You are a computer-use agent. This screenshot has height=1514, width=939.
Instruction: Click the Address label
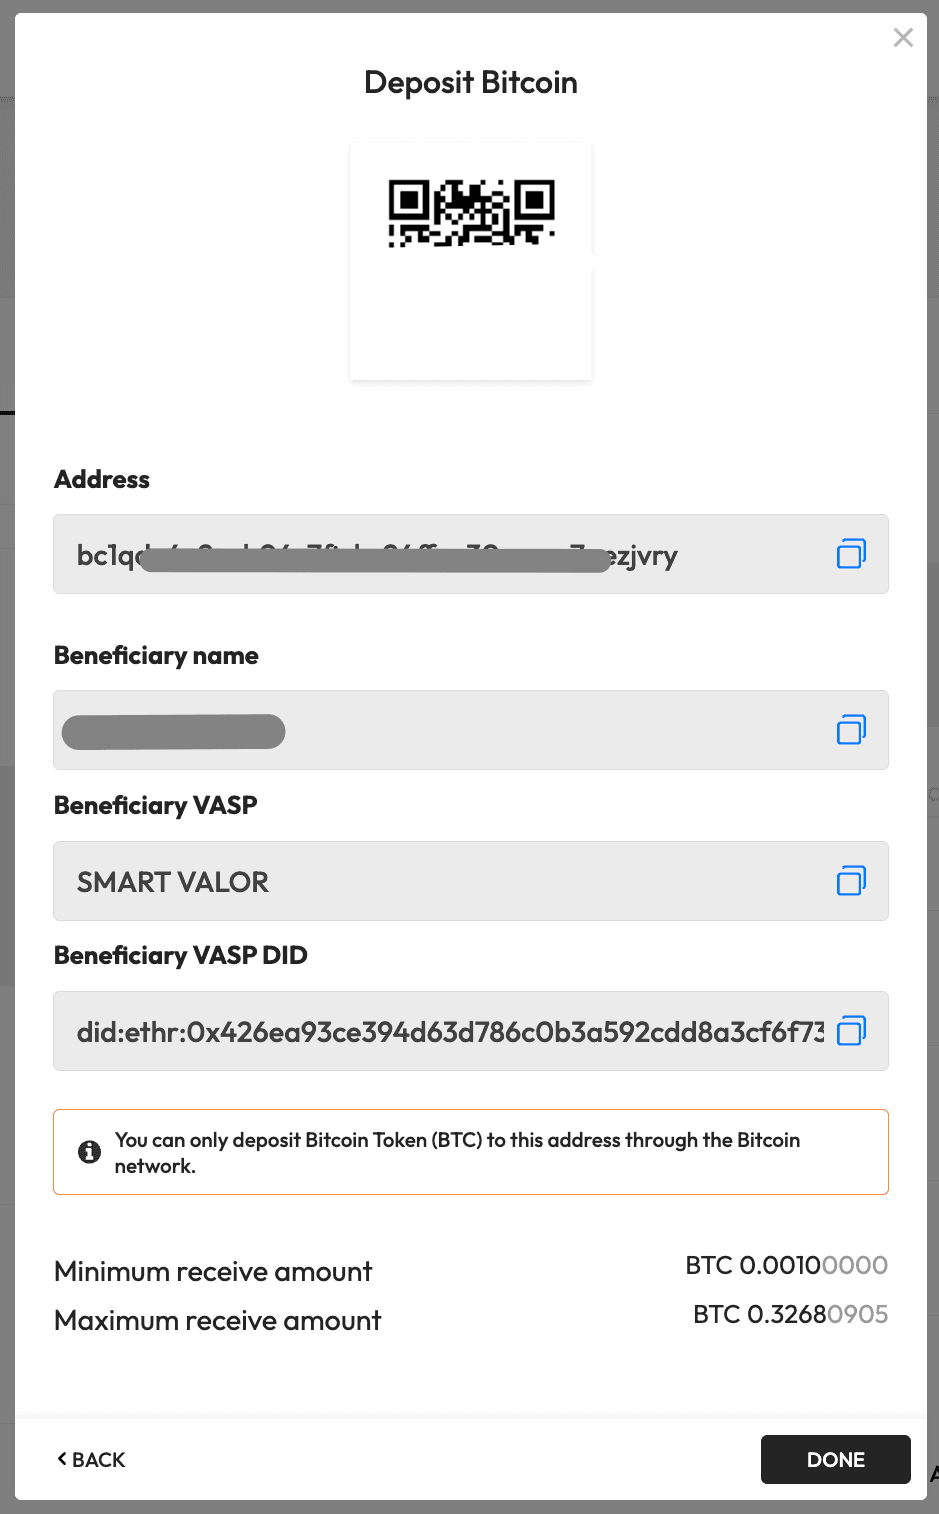tap(102, 480)
